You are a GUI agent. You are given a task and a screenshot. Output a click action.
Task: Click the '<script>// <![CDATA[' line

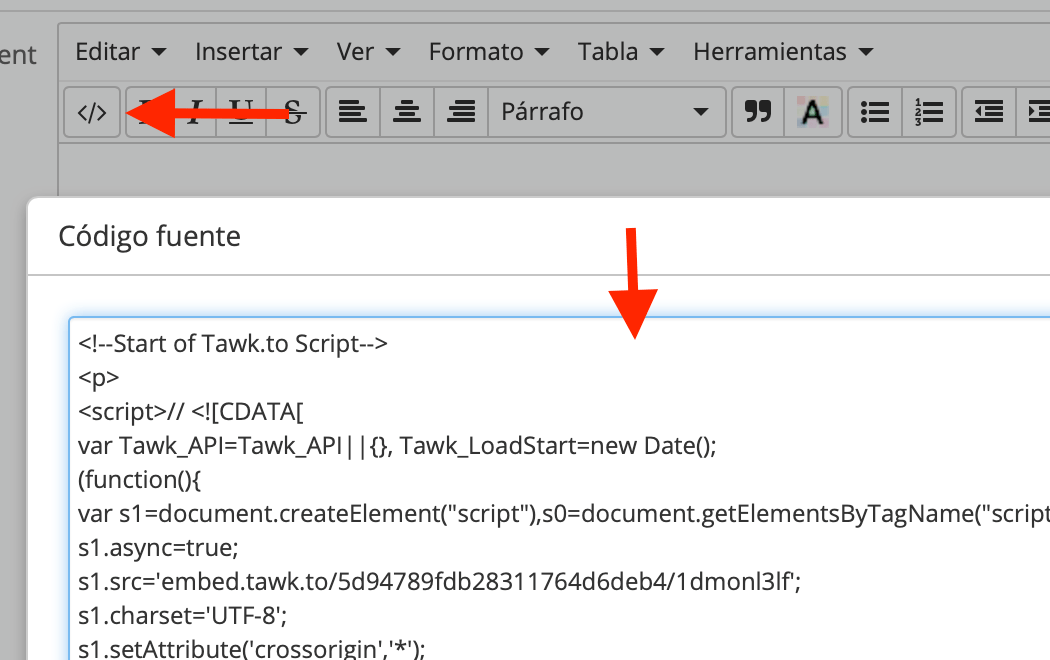[x=190, y=412]
